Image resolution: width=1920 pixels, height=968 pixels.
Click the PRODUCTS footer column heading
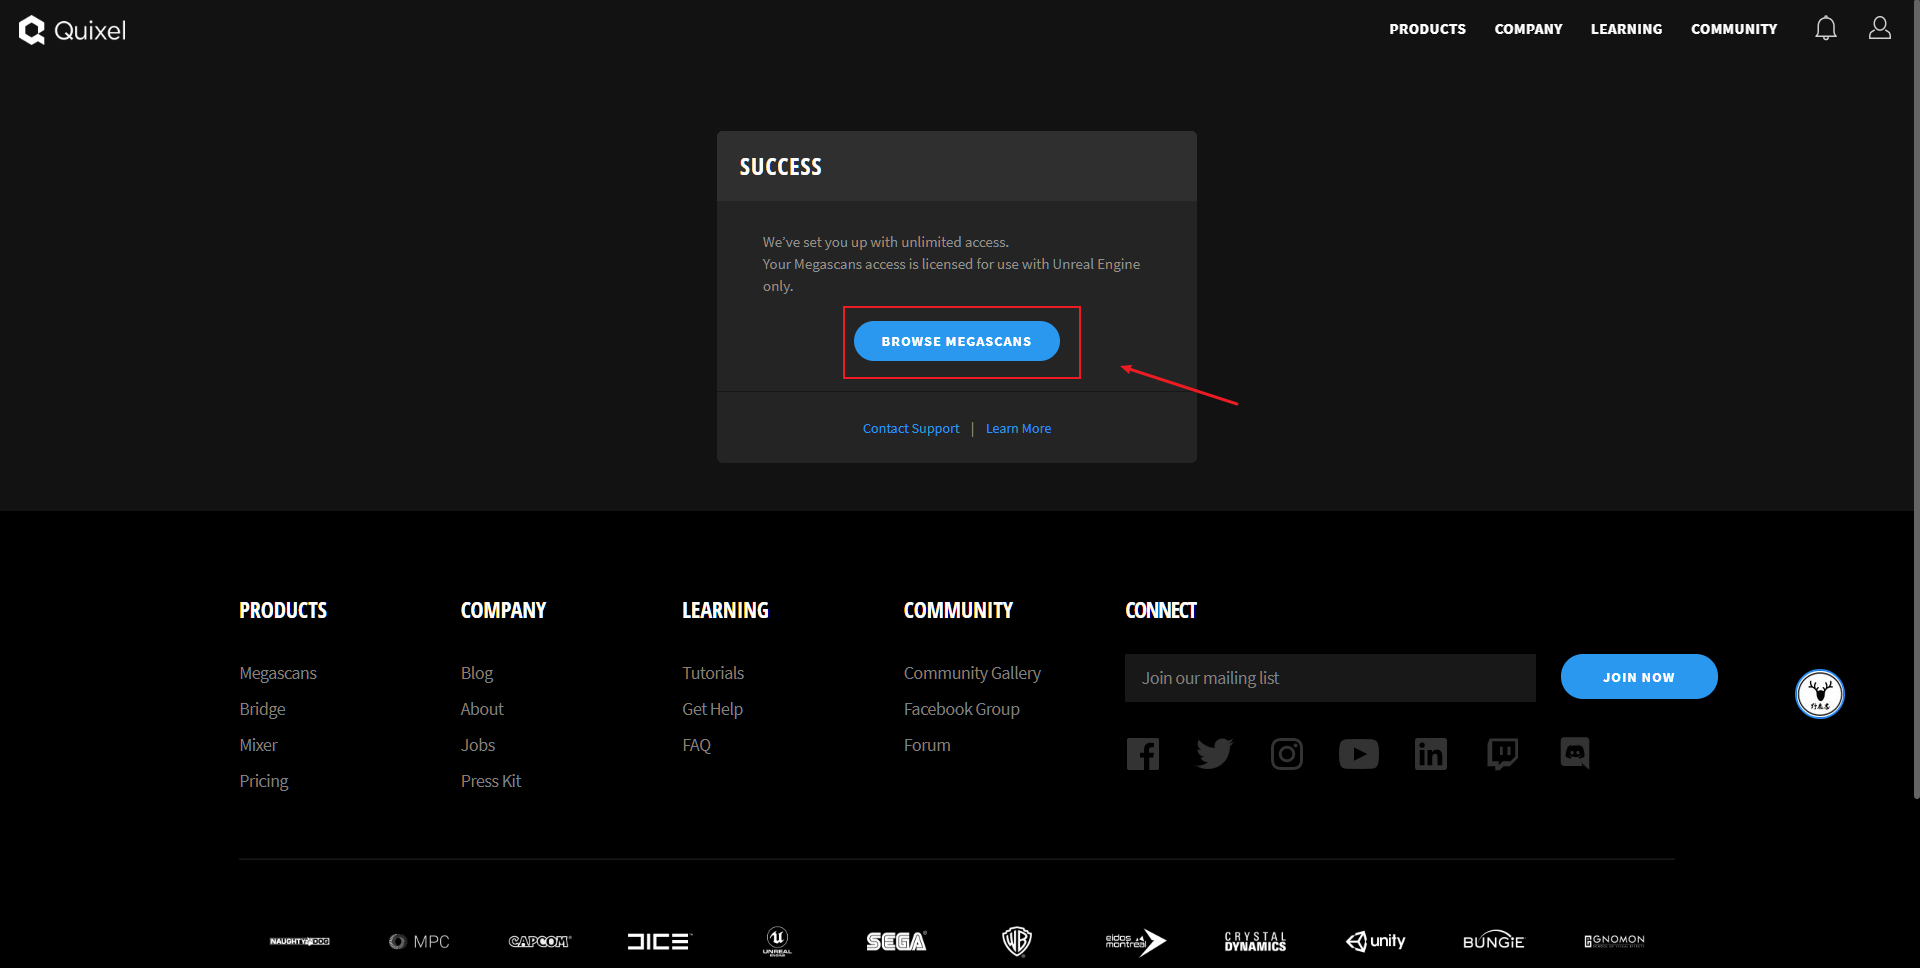(x=283, y=610)
